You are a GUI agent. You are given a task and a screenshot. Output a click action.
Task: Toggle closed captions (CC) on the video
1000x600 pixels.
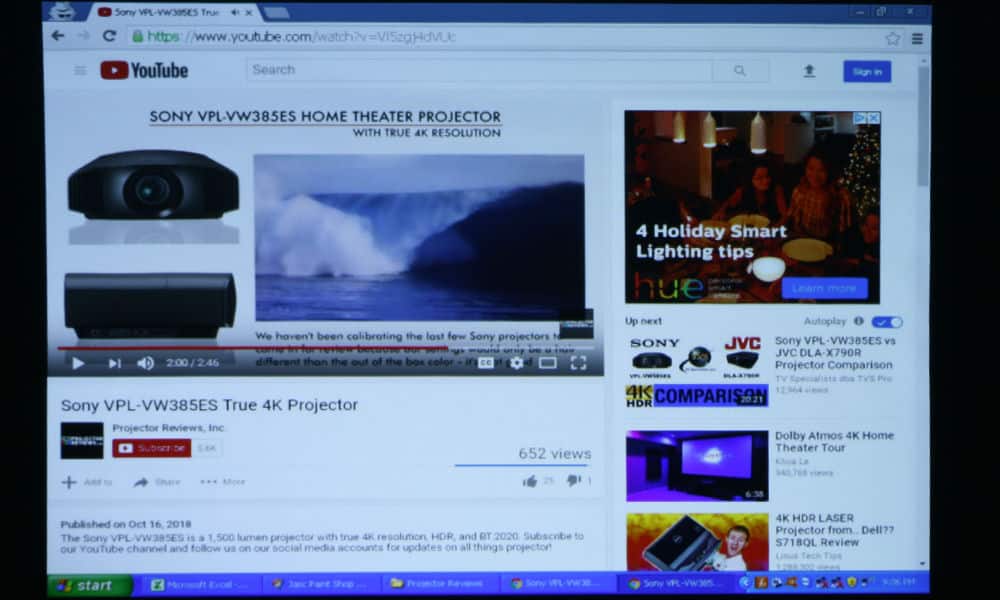[x=486, y=363]
